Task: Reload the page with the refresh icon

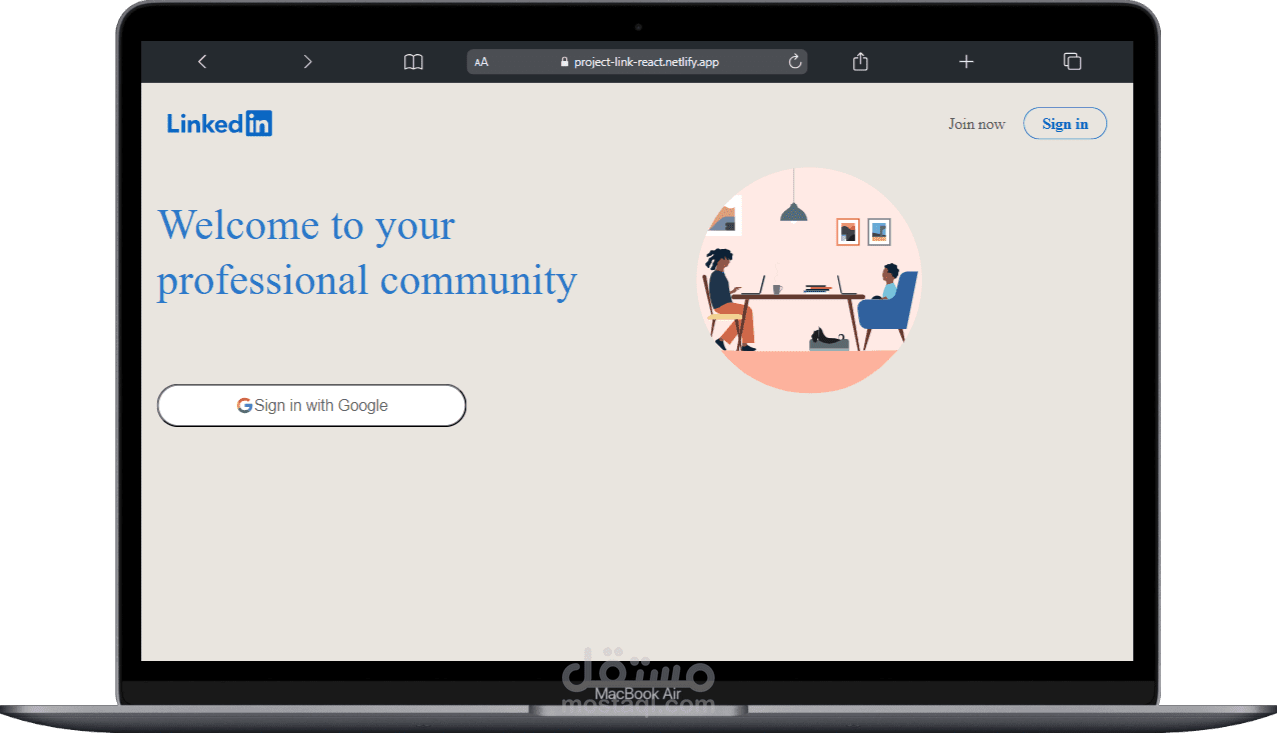Action: (x=795, y=62)
